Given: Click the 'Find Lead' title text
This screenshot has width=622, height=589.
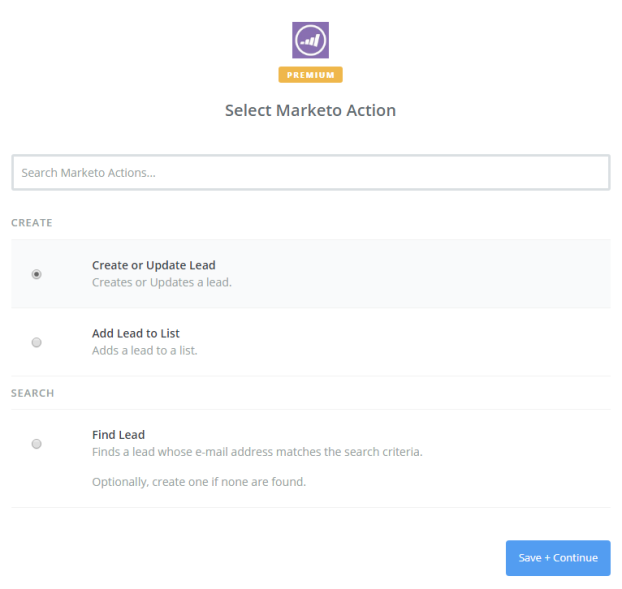Looking at the screenshot, I should [118, 435].
